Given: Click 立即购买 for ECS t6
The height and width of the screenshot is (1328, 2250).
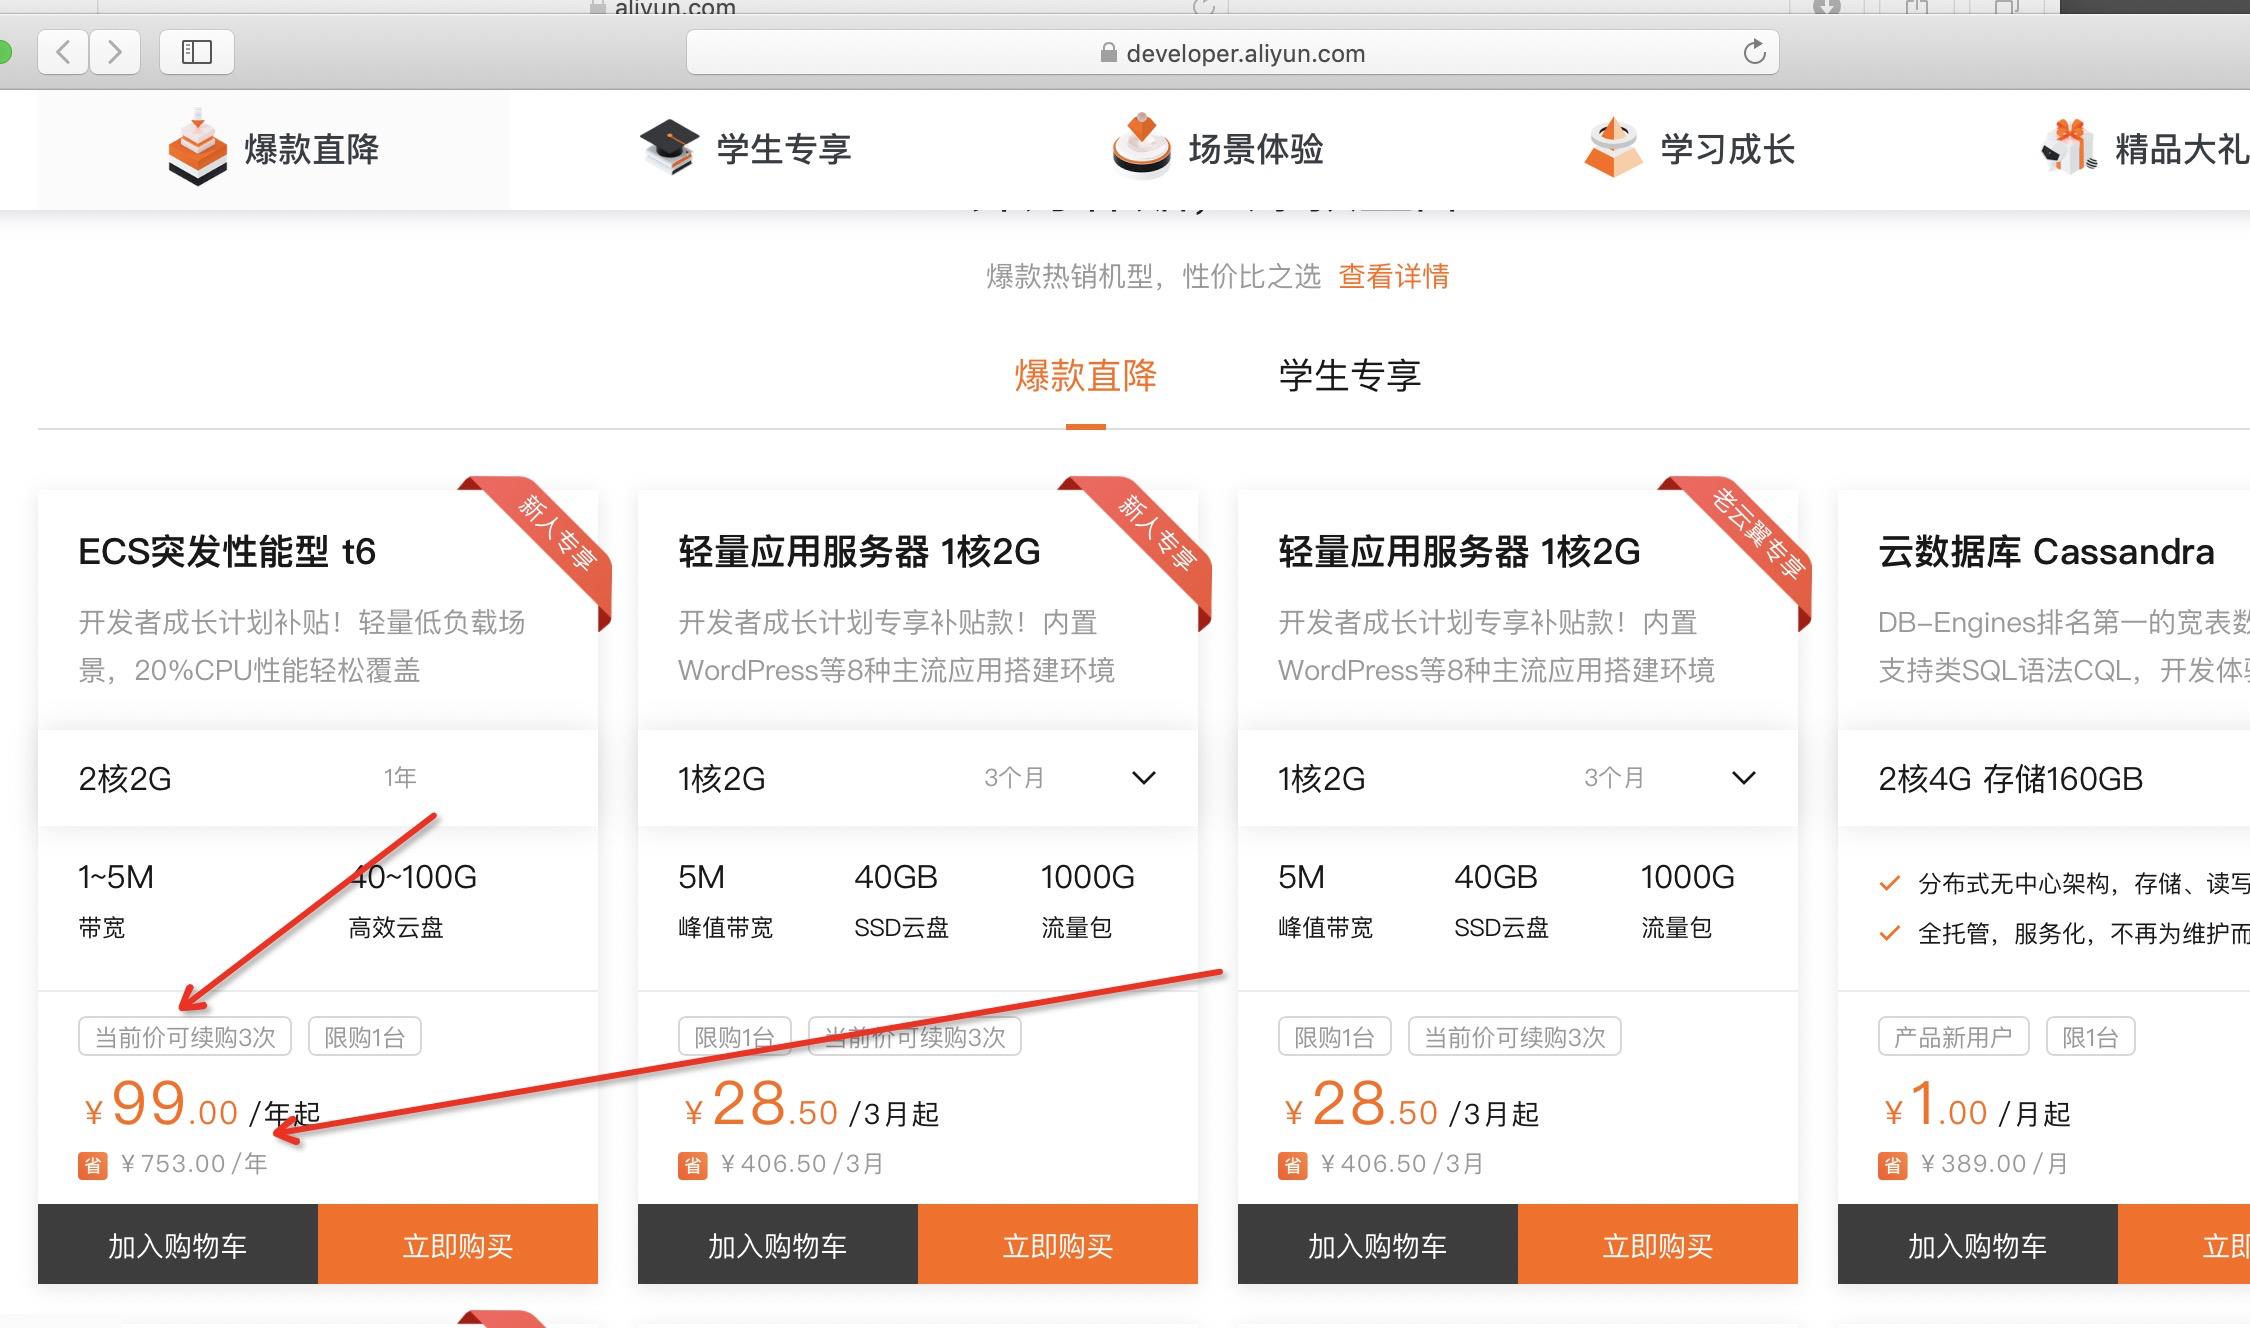Looking at the screenshot, I should (458, 1244).
